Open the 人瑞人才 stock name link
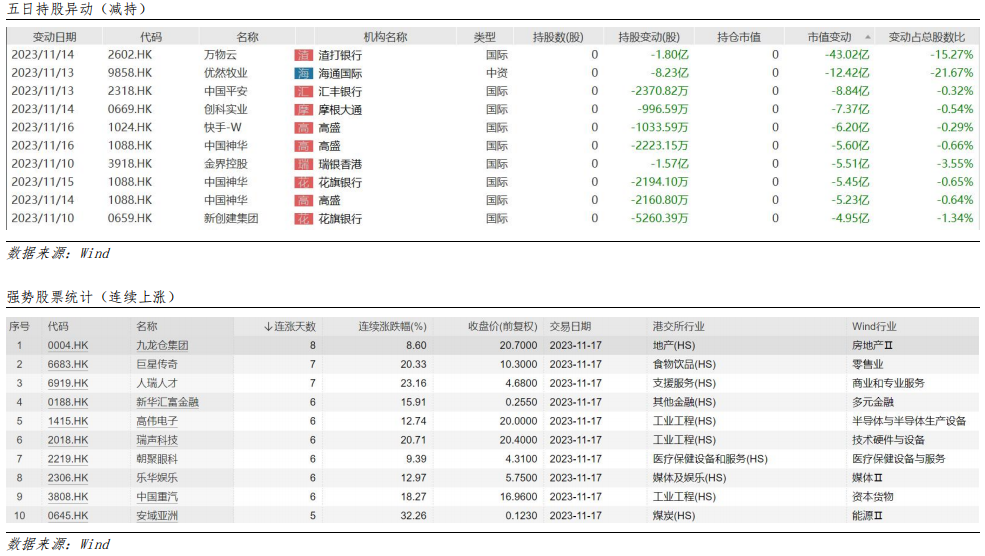The height and width of the screenshot is (556, 985). tap(157, 383)
